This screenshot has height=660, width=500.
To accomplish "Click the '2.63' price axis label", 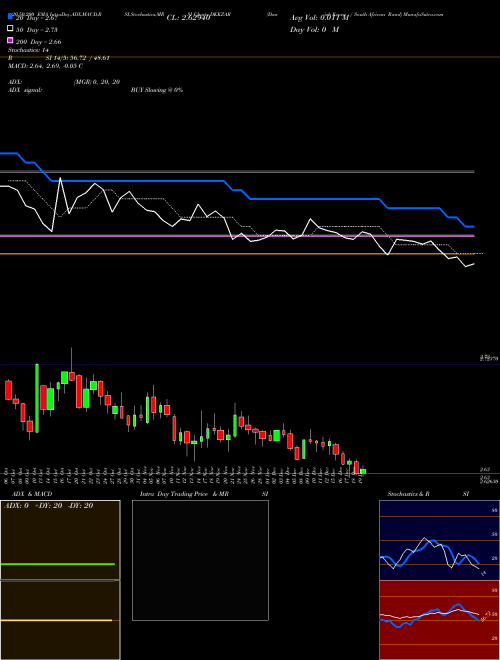I will click(484, 469).
